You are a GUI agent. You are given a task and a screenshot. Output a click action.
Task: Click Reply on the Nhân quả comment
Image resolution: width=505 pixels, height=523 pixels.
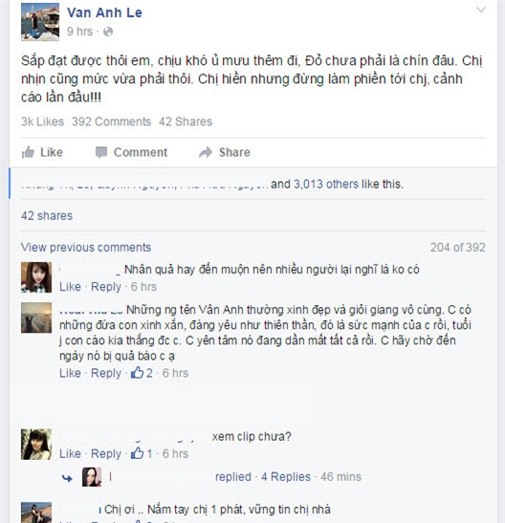(106, 287)
